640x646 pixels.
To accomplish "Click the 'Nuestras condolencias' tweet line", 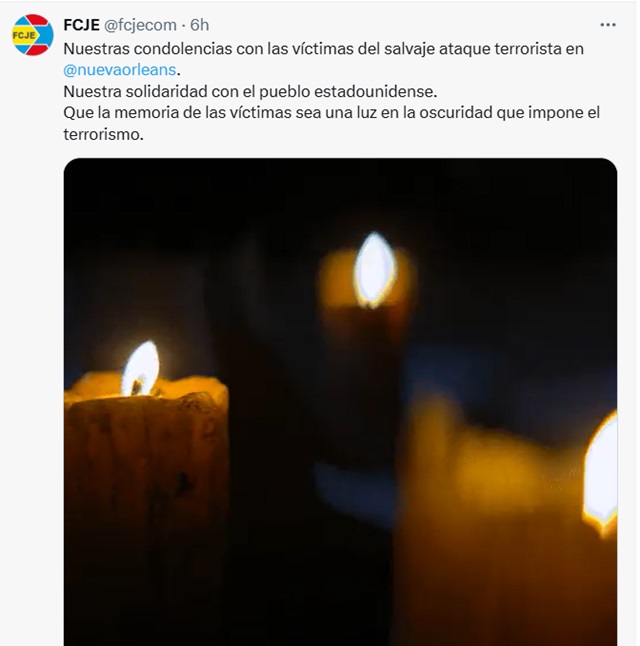I will (x=324, y=49).
